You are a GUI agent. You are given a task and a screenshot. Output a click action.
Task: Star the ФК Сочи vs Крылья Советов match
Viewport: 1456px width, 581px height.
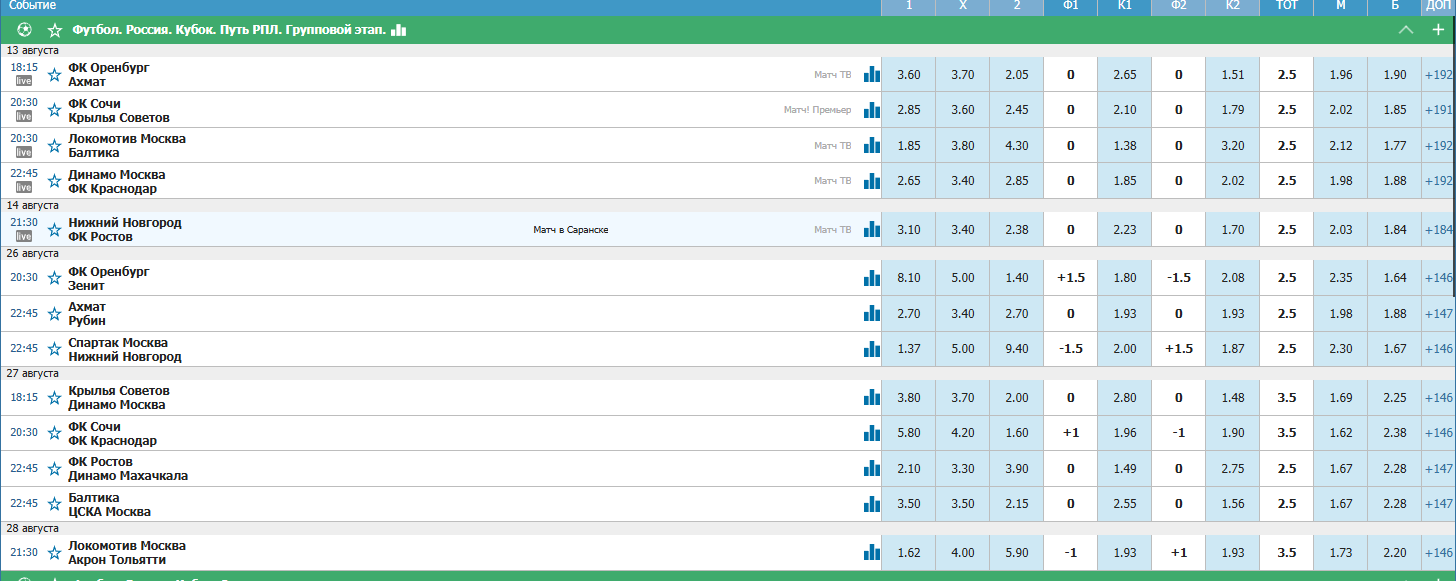(x=54, y=110)
